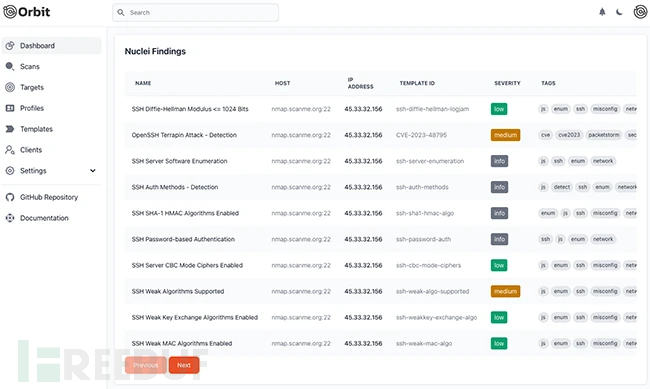Click the ssh-auth-methods template ID
Image resolution: width=650 pixels, height=389 pixels.
click(x=422, y=187)
